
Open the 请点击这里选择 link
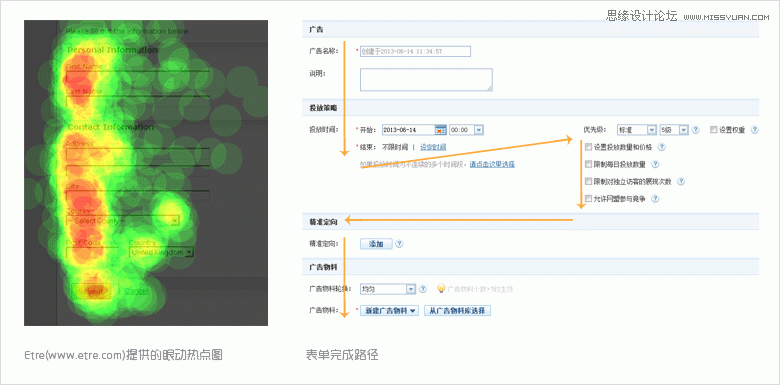(492, 164)
